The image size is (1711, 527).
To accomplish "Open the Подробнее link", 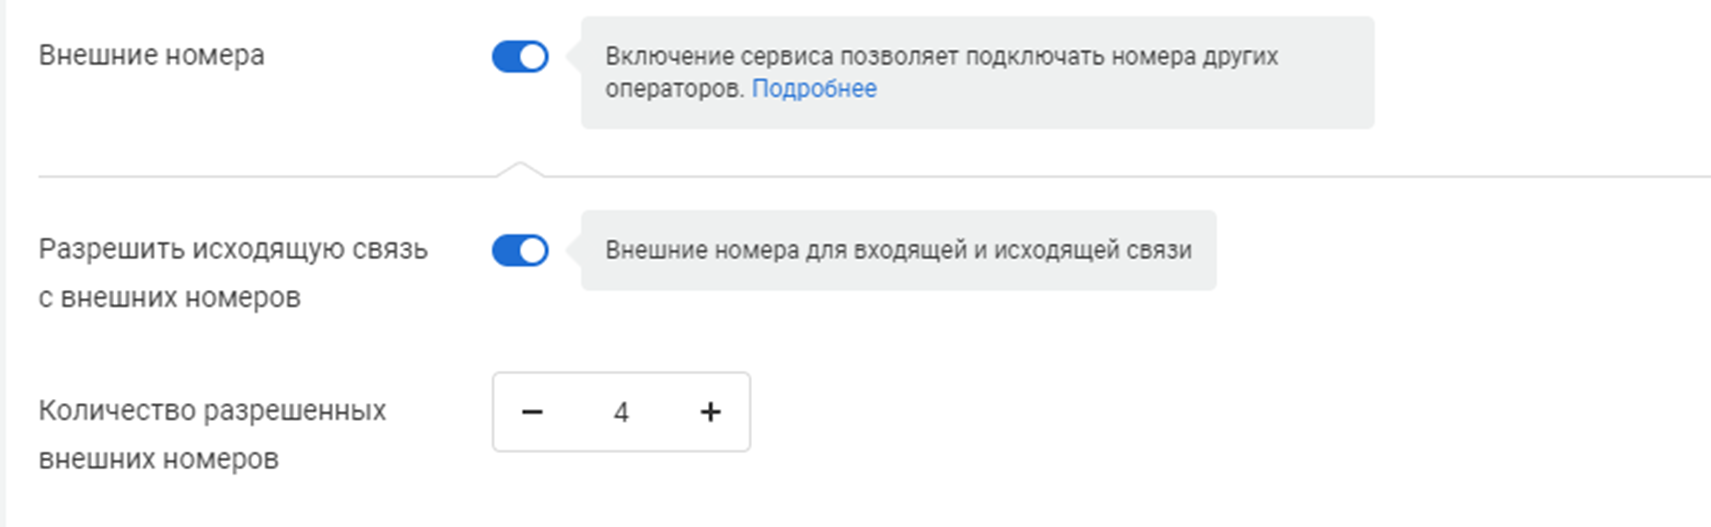I will pos(814,89).
